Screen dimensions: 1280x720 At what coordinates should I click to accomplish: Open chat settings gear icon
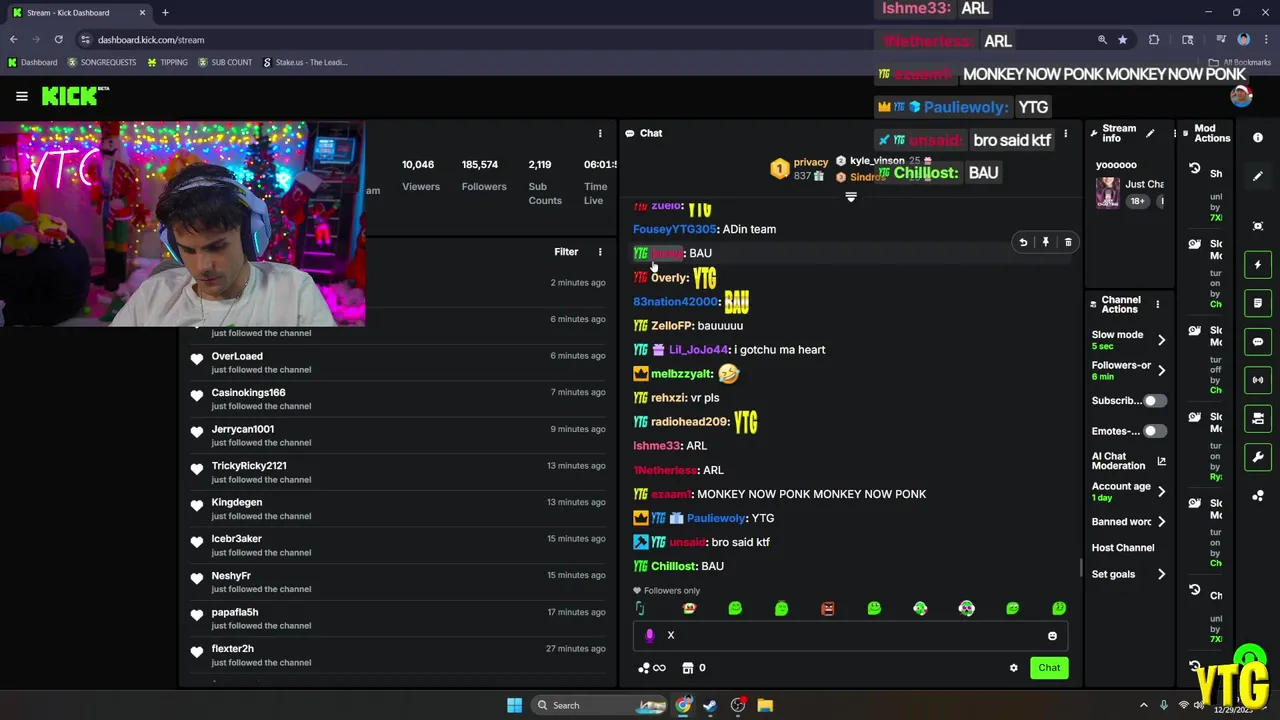(1013, 668)
